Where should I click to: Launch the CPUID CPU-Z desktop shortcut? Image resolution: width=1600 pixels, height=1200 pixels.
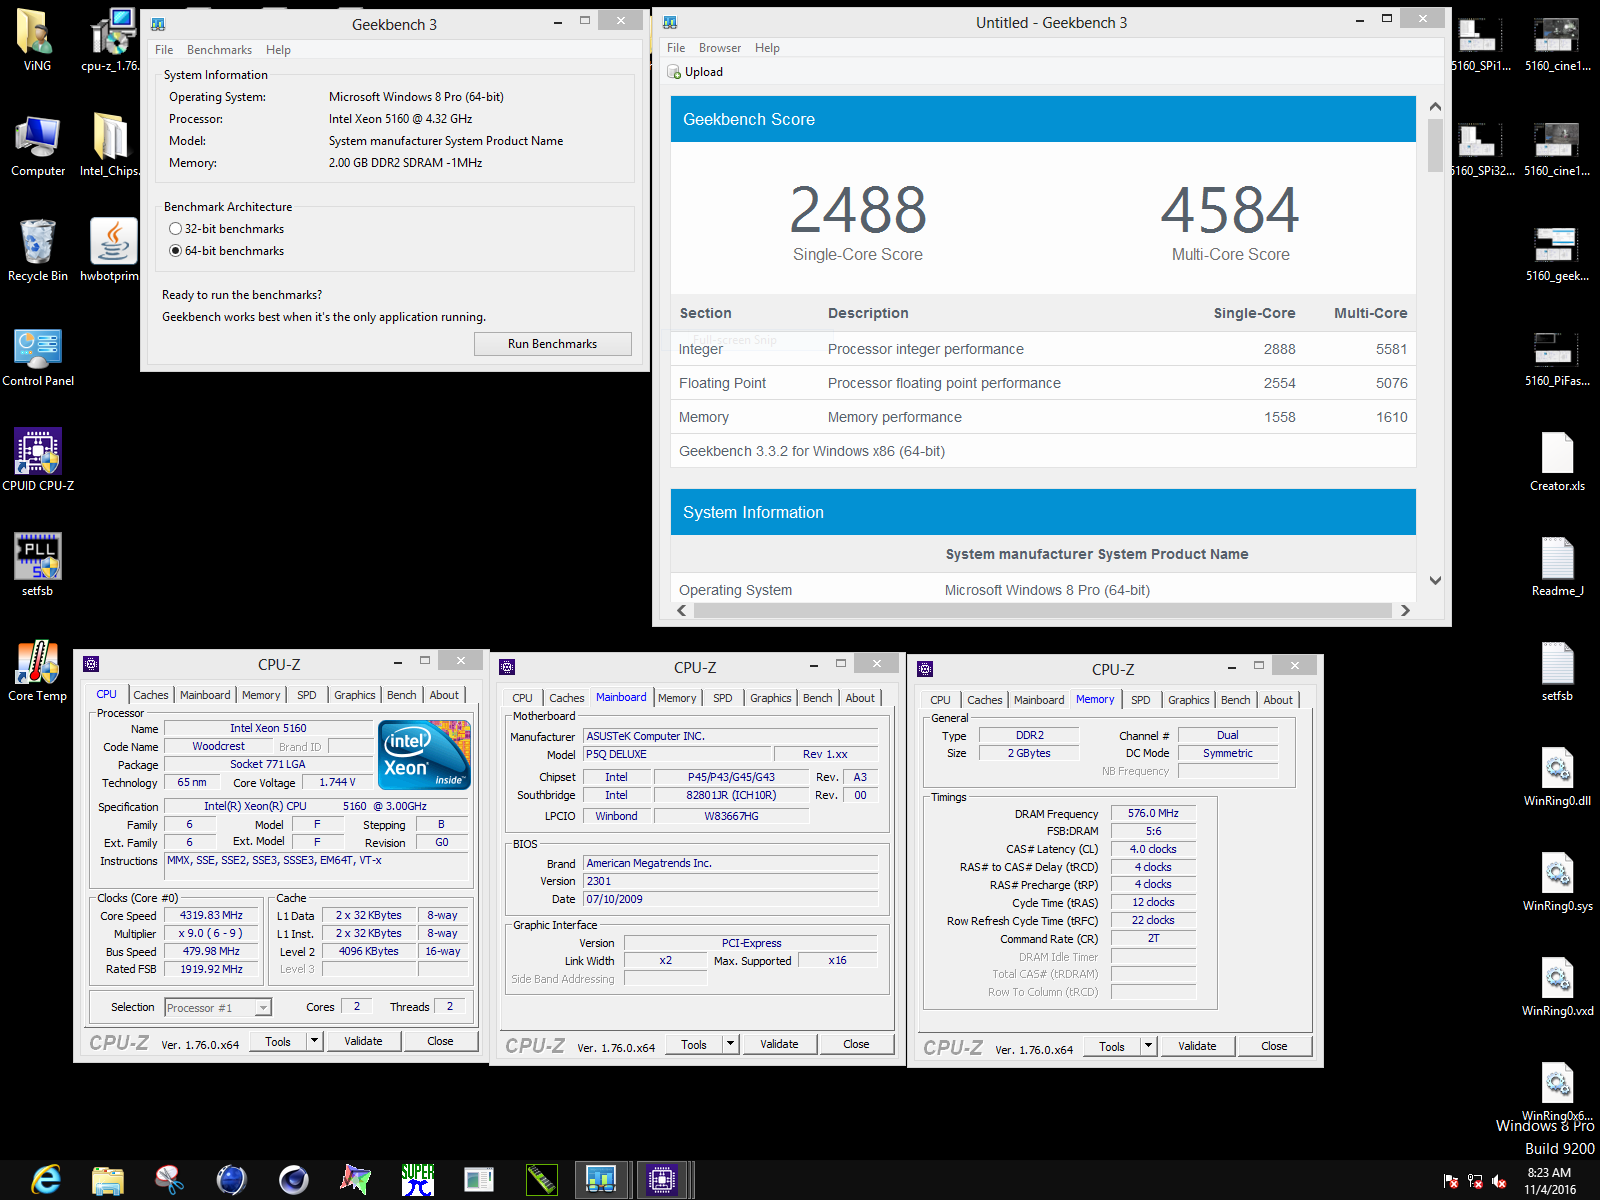pos(38,460)
